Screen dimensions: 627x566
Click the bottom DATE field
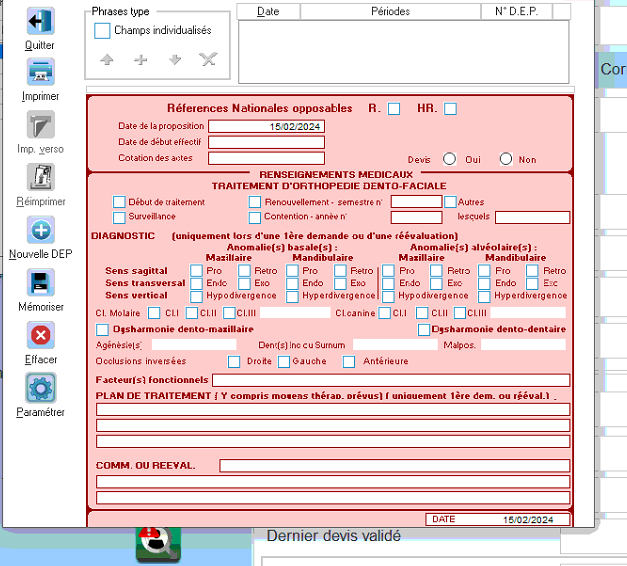click(x=497, y=519)
